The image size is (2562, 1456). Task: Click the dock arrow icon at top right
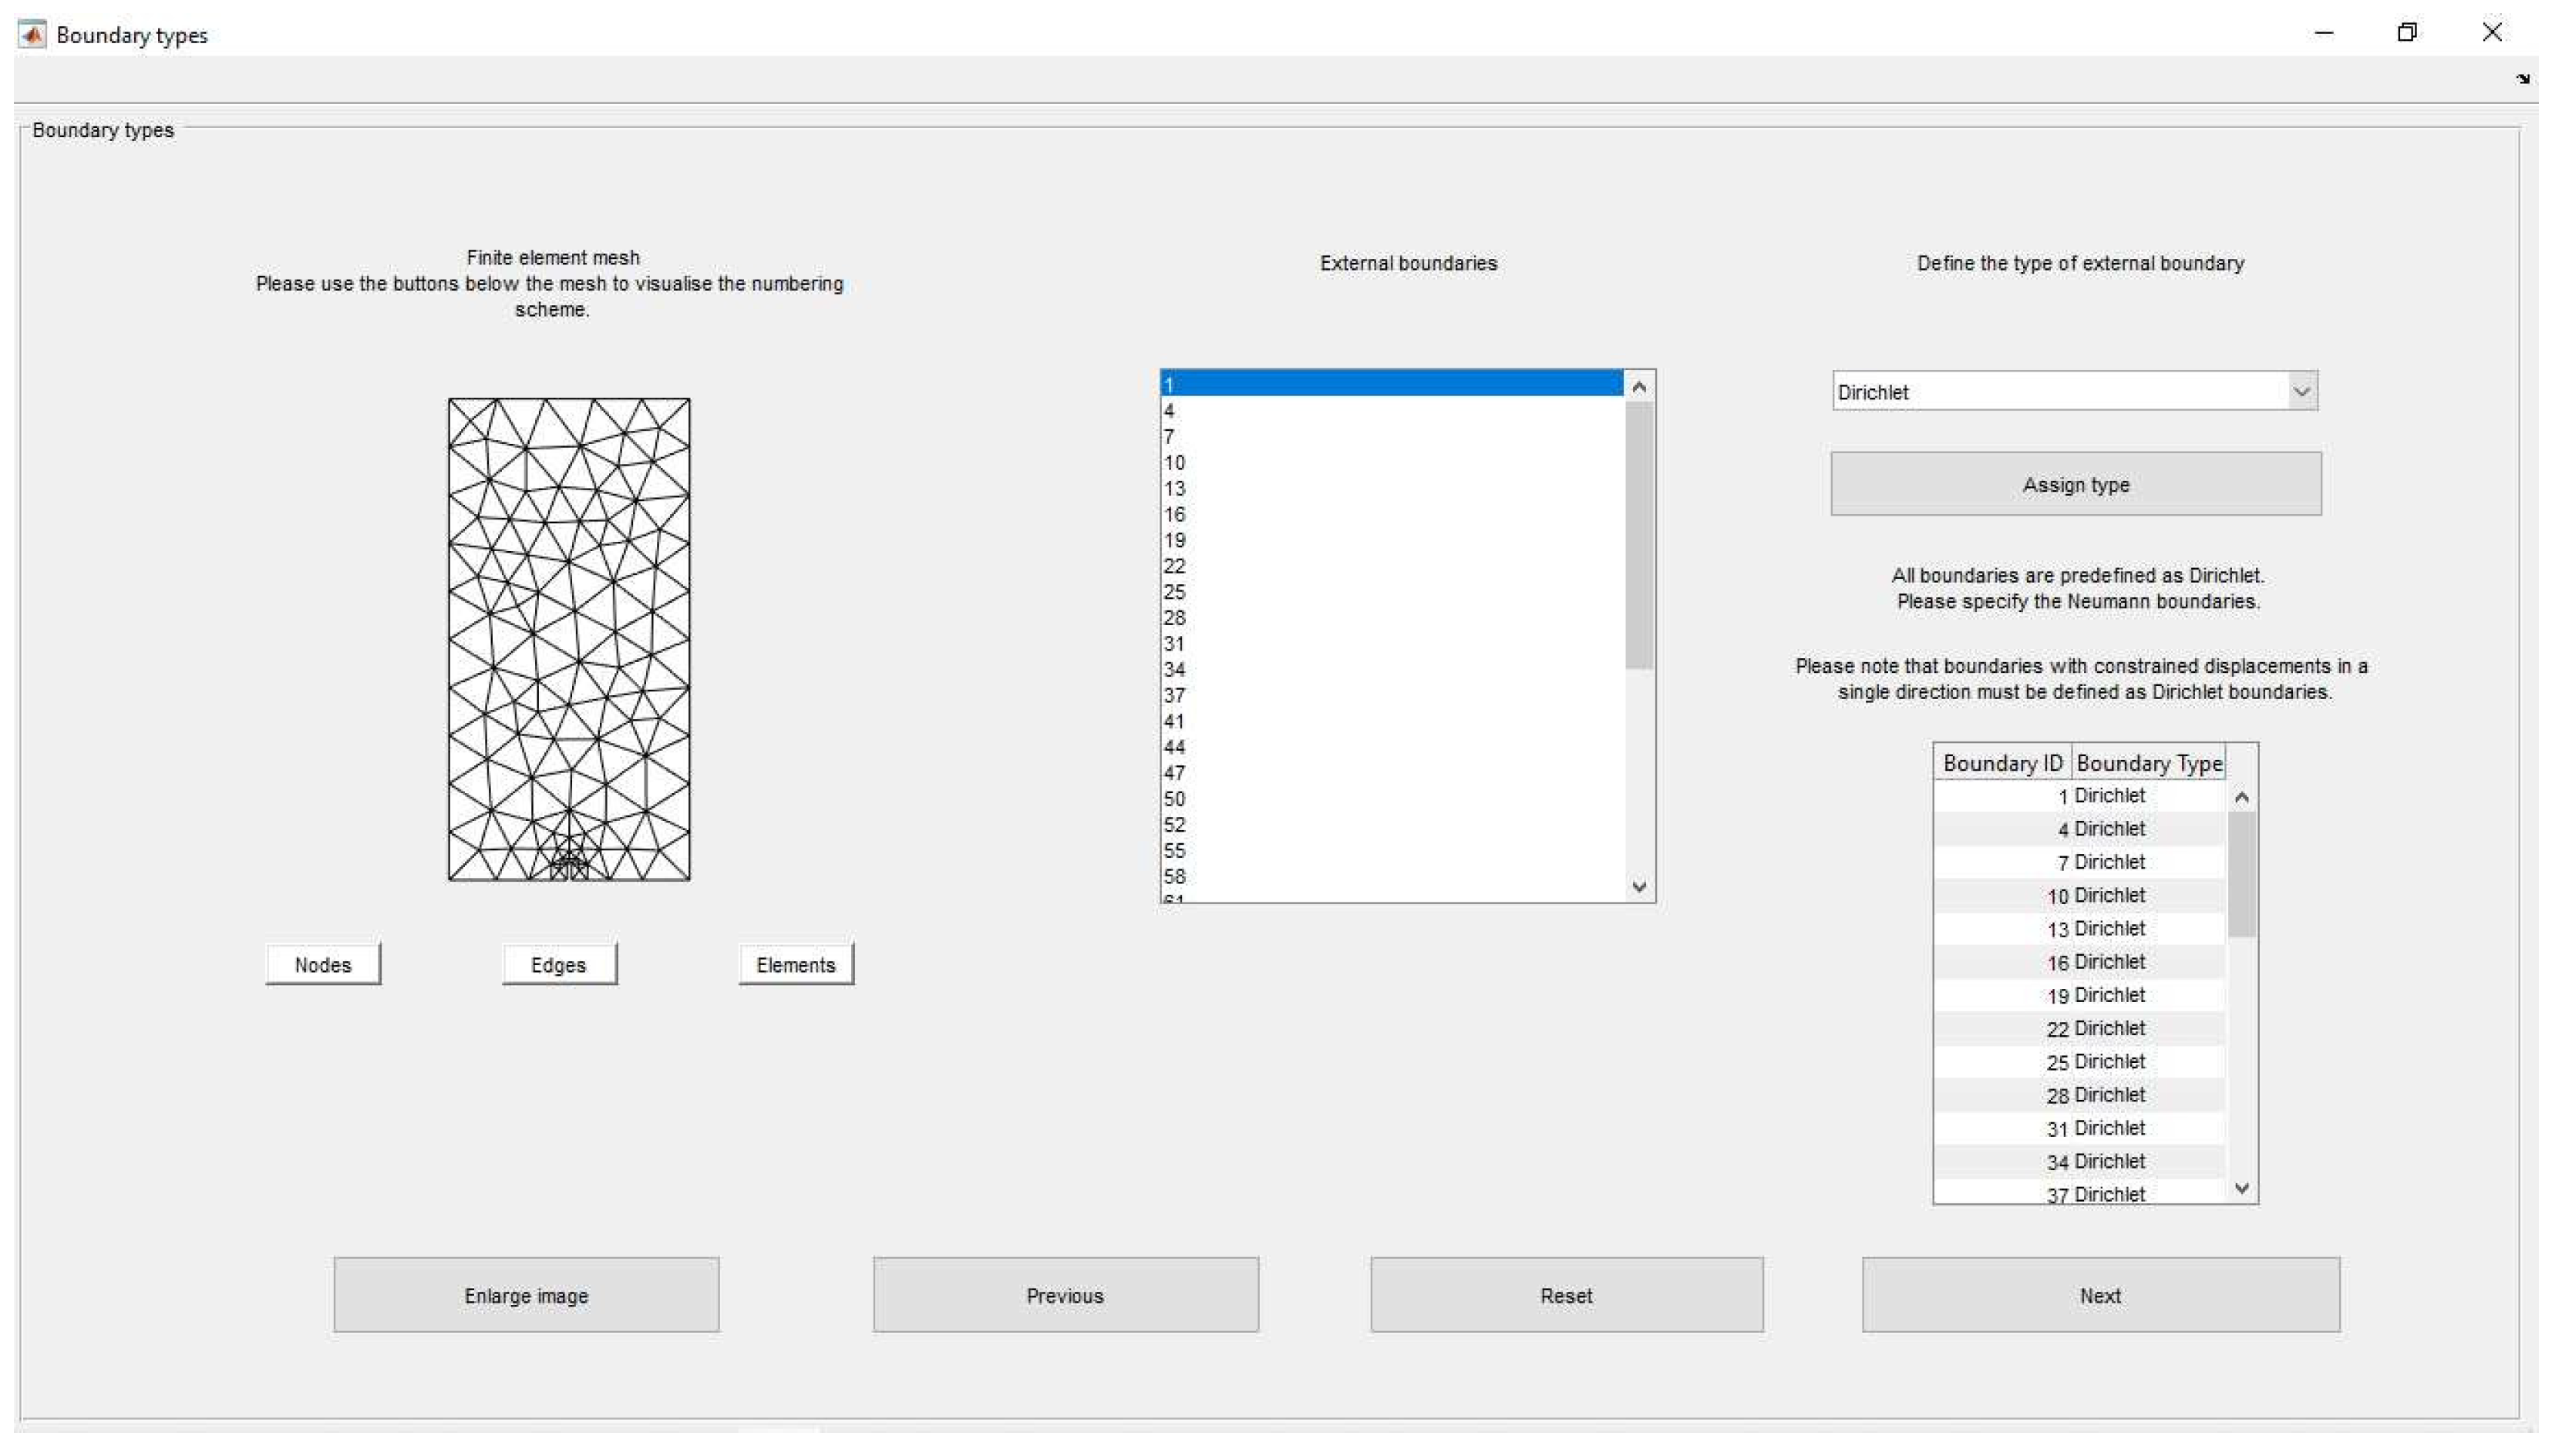pyautogui.click(x=2523, y=79)
